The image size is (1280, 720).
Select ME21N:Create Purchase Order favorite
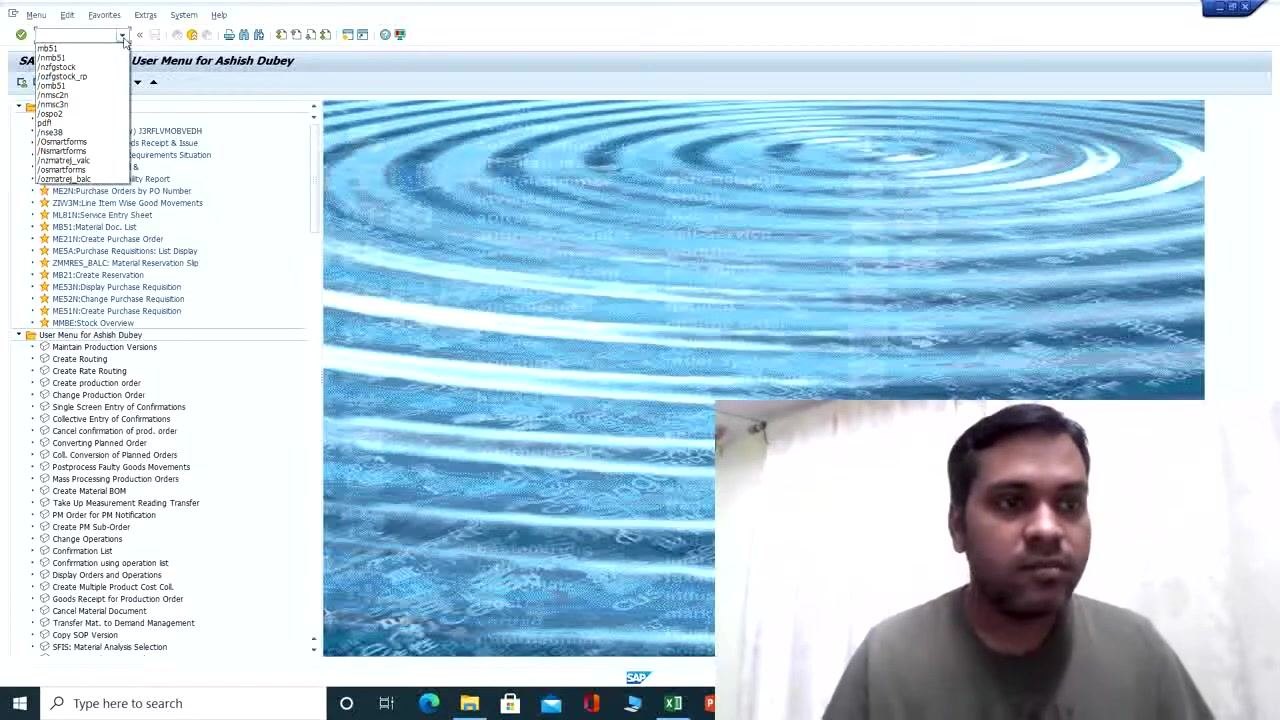pos(107,239)
